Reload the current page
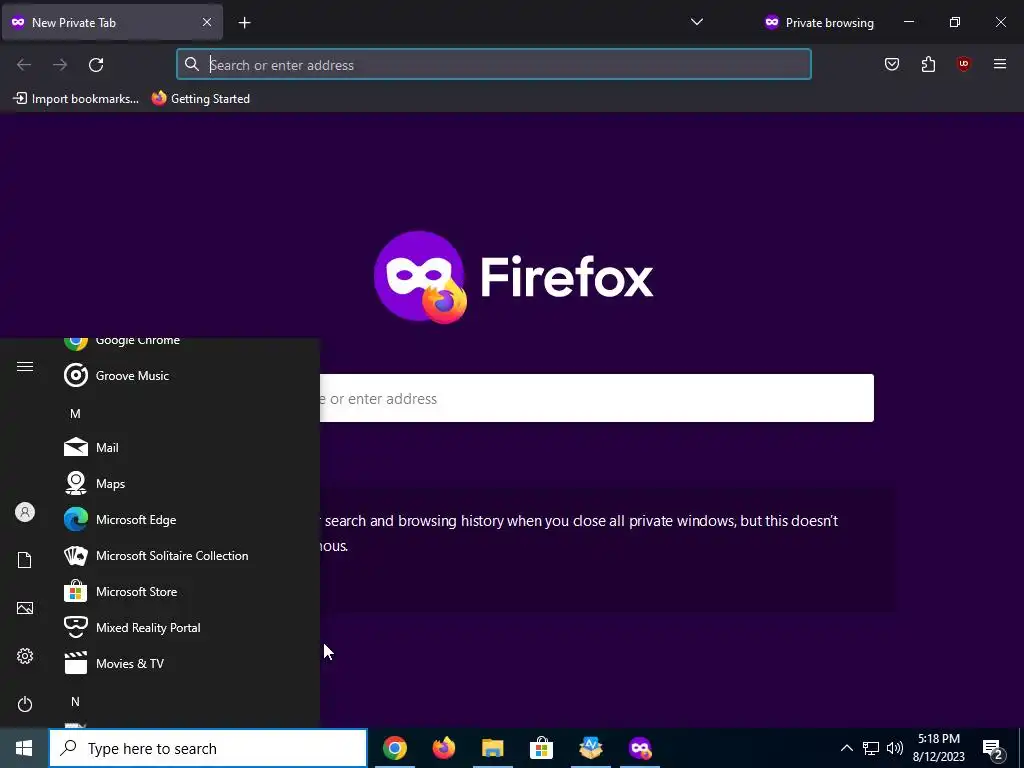 pos(96,65)
